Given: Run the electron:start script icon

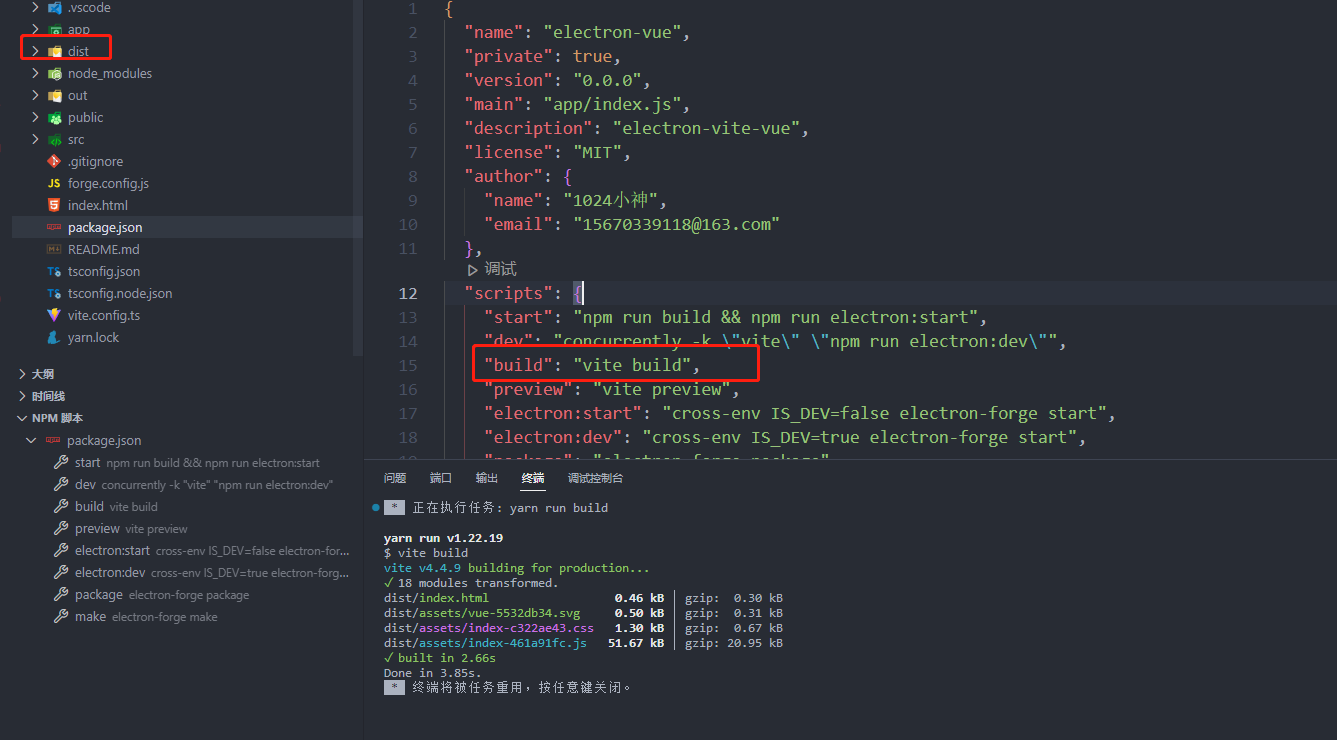Looking at the screenshot, I should point(60,550).
